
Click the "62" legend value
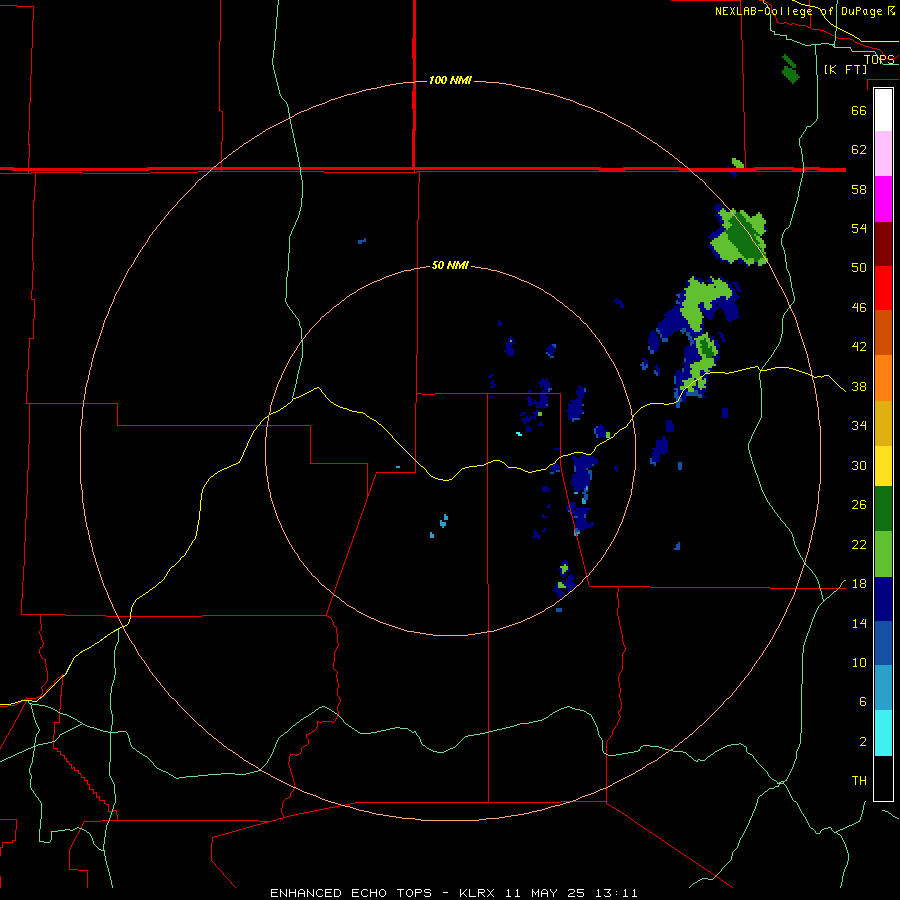[x=859, y=150]
